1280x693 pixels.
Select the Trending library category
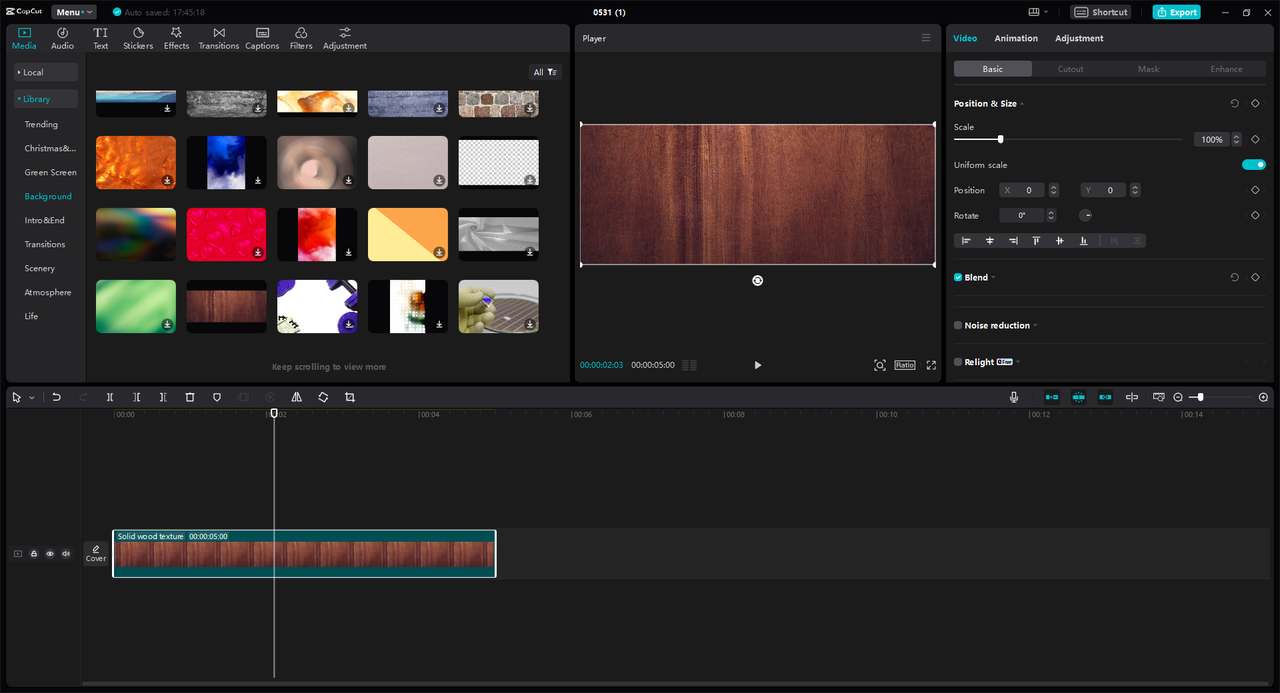click(x=41, y=124)
